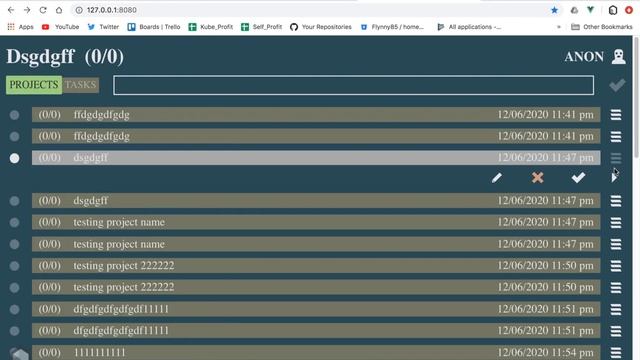The image size is (640, 360).
Task: Go forward with the browser forward arrow
Action: [x=27, y=10]
